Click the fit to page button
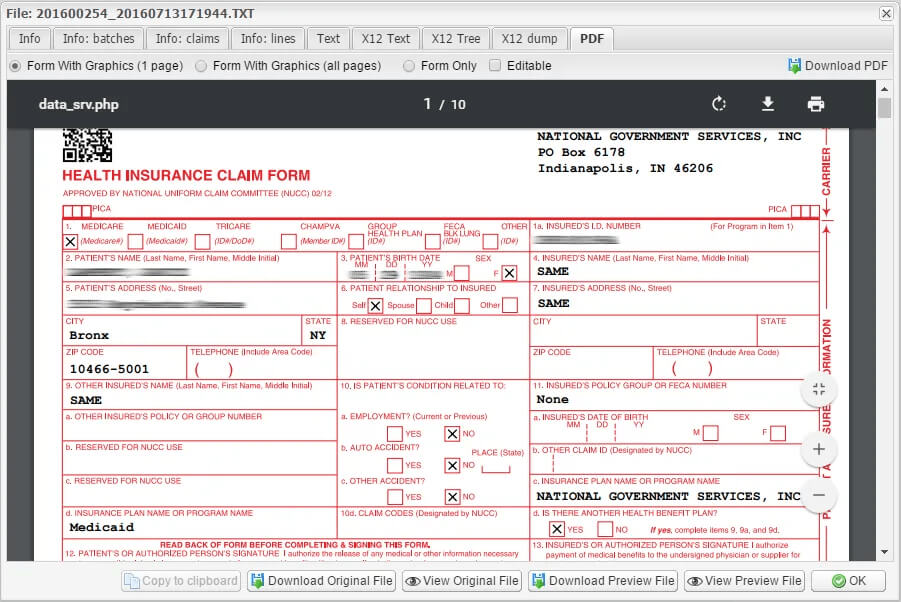This screenshot has height=602, width=901. coord(819,390)
